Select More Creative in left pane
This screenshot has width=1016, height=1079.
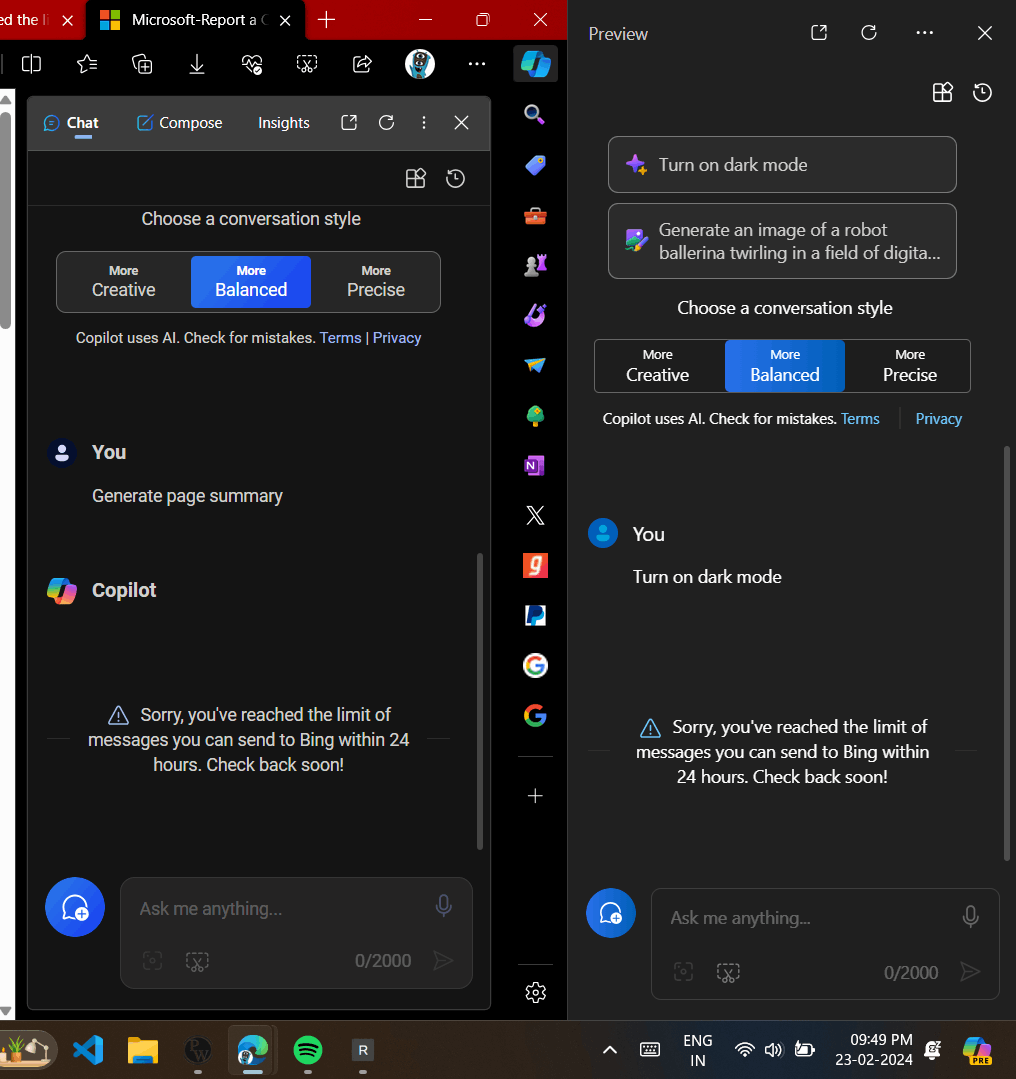coord(124,282)
